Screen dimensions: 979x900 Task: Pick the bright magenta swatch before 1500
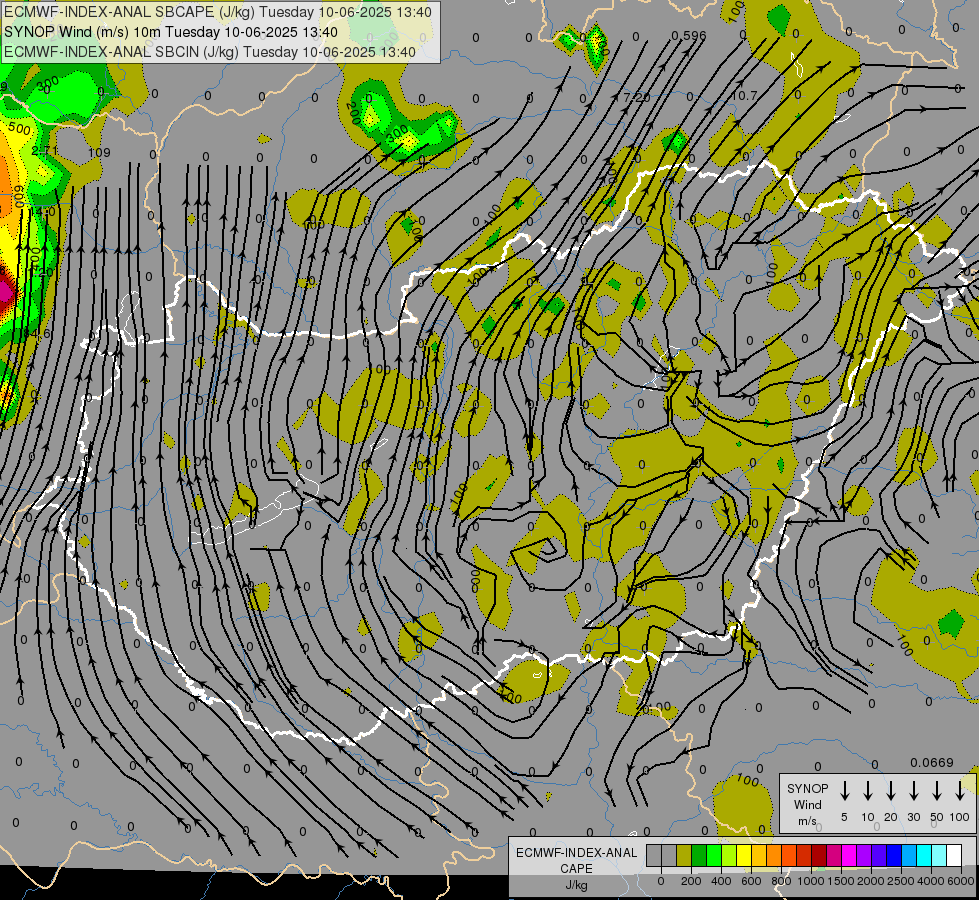[x=849, y=856]
